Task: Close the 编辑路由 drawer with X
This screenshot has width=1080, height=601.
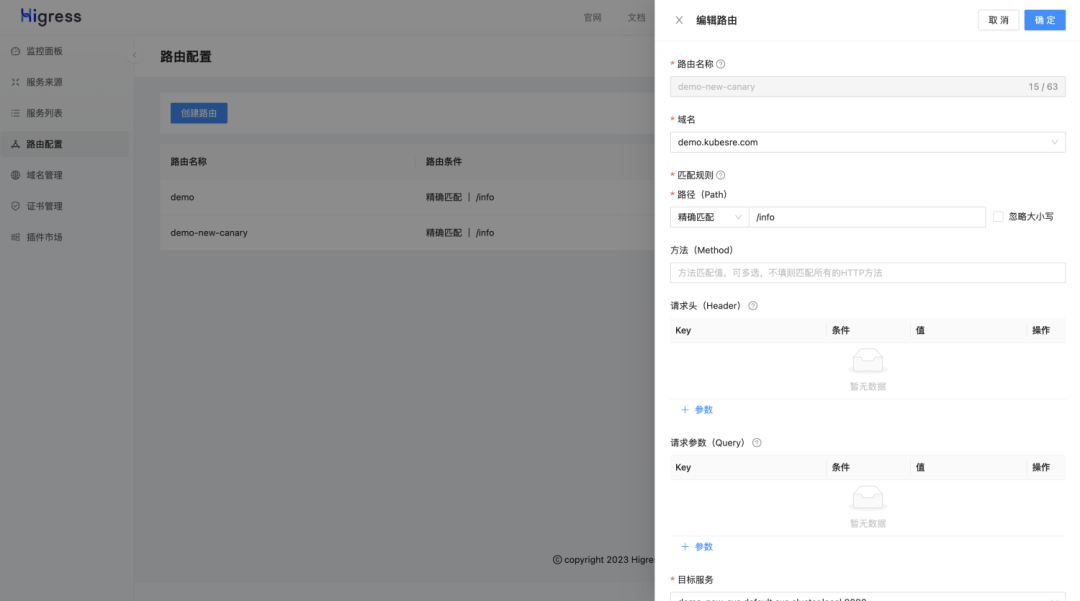Action: pyautogui.click(x=679, y=20)
